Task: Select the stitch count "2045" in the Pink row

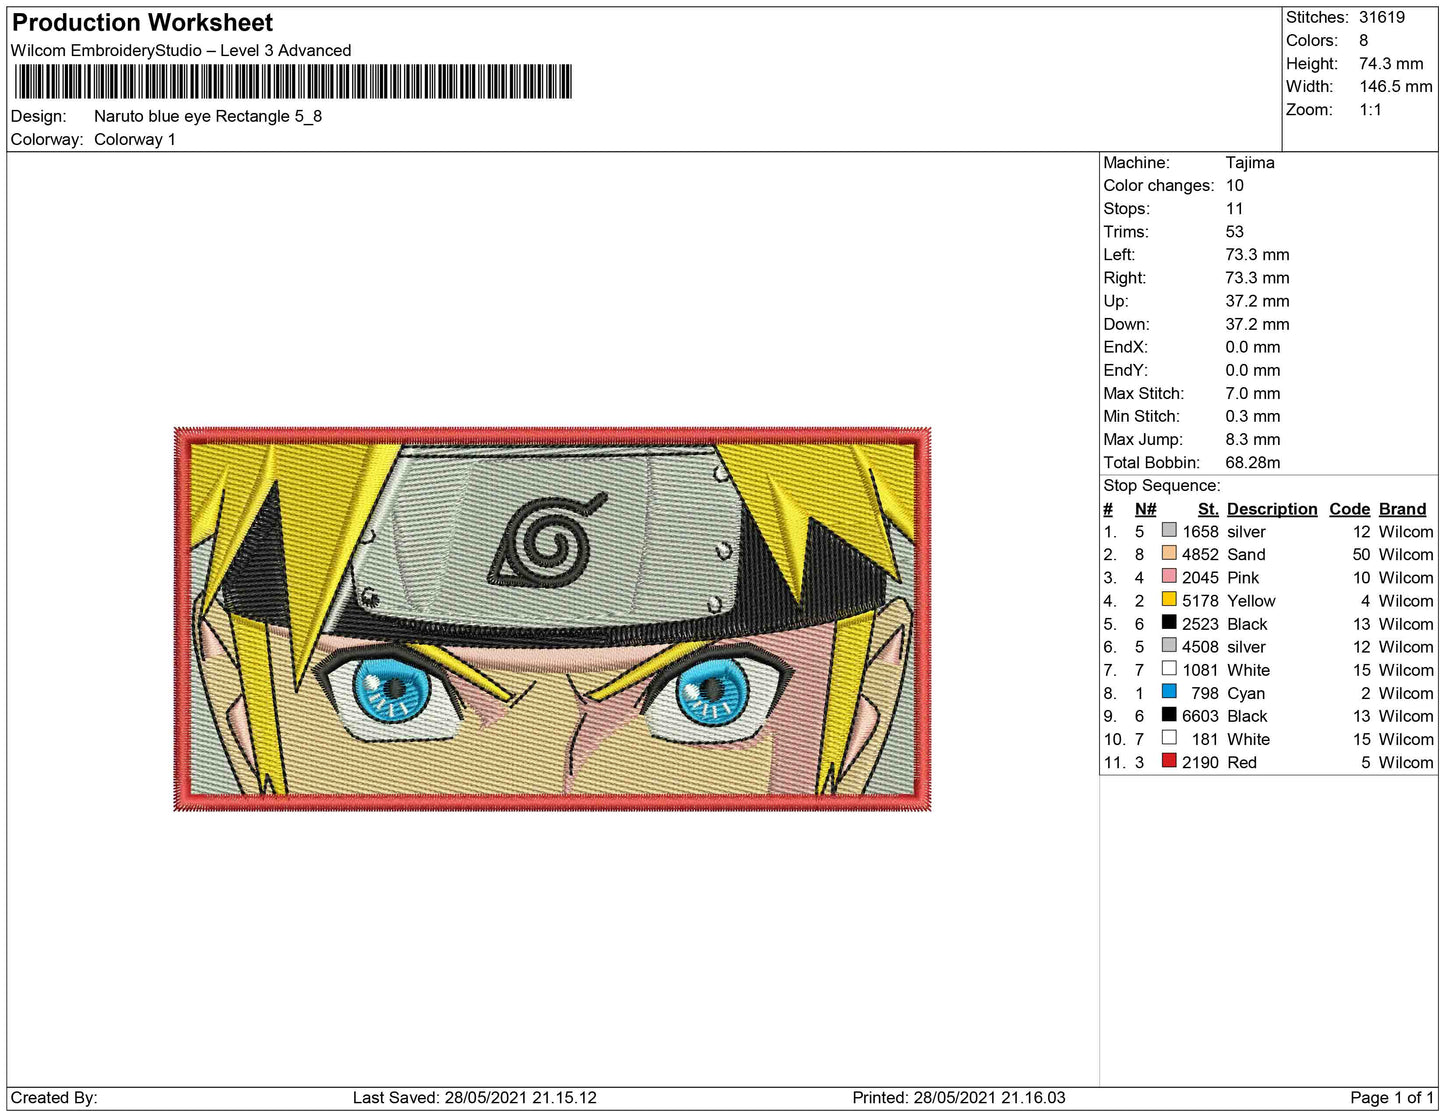Action: (x=1200, y=577)
